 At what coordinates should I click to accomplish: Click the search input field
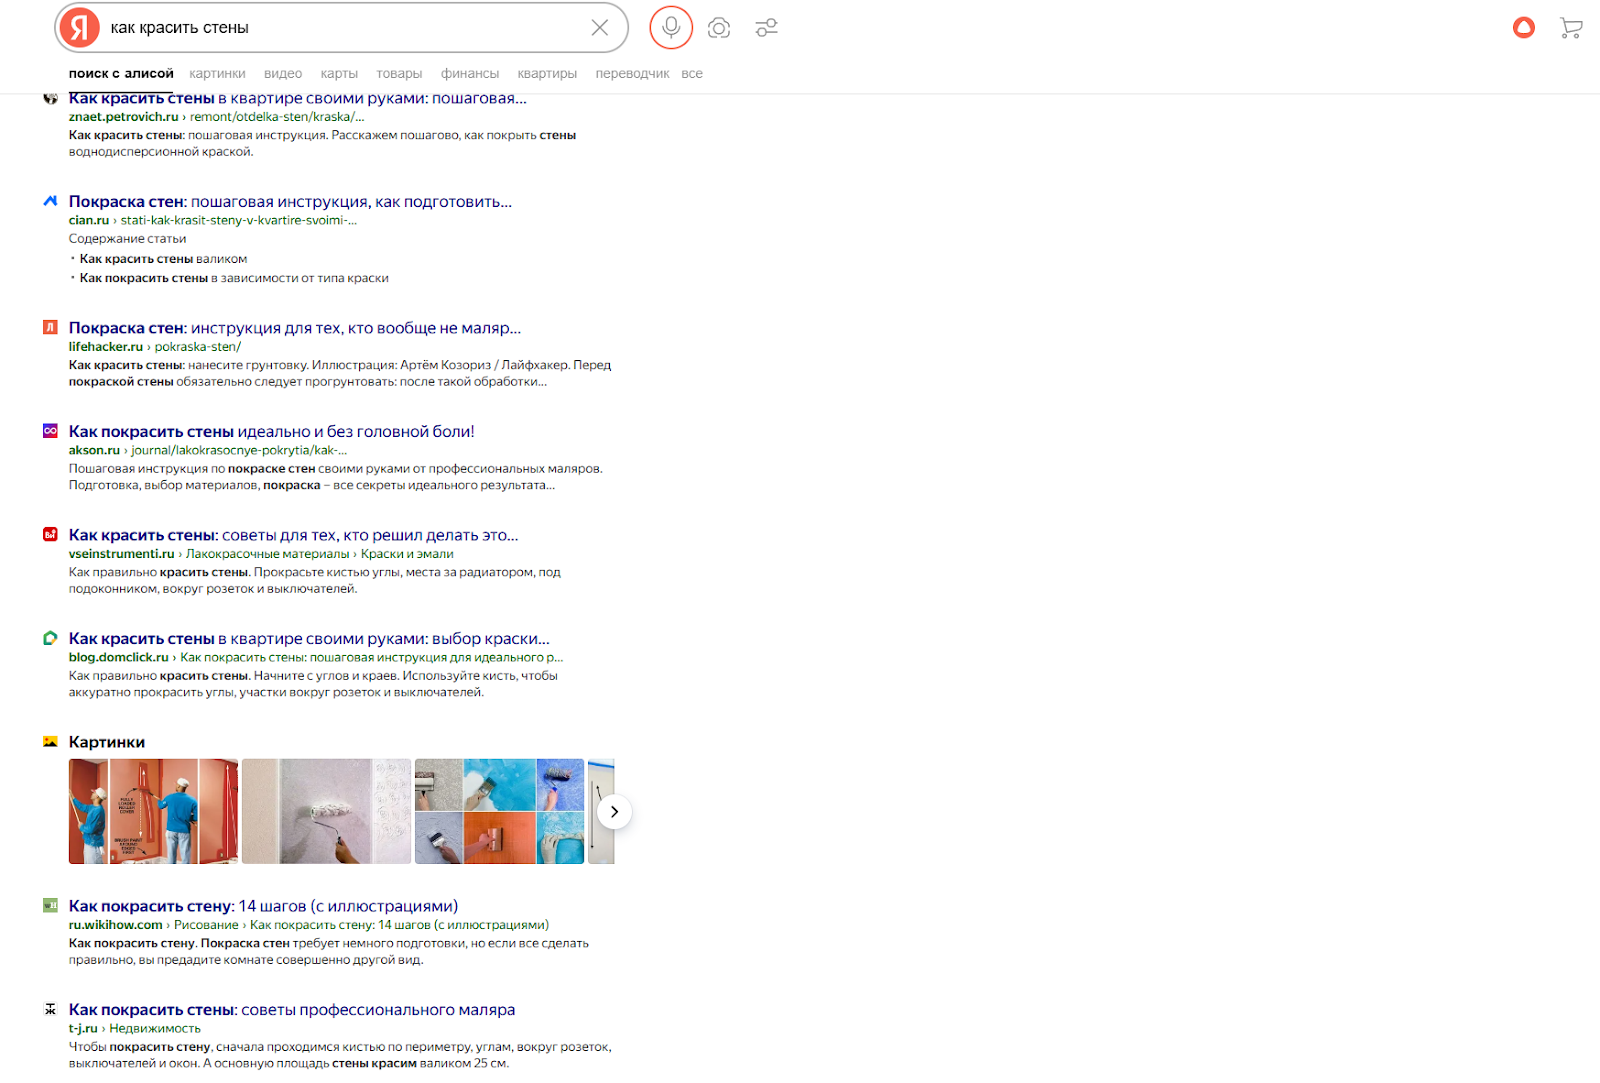[x=340, y=28]
